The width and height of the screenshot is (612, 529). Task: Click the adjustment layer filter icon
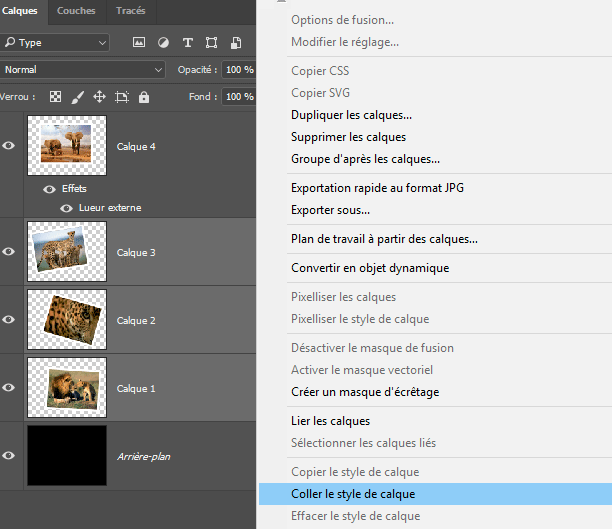[163, 43]
